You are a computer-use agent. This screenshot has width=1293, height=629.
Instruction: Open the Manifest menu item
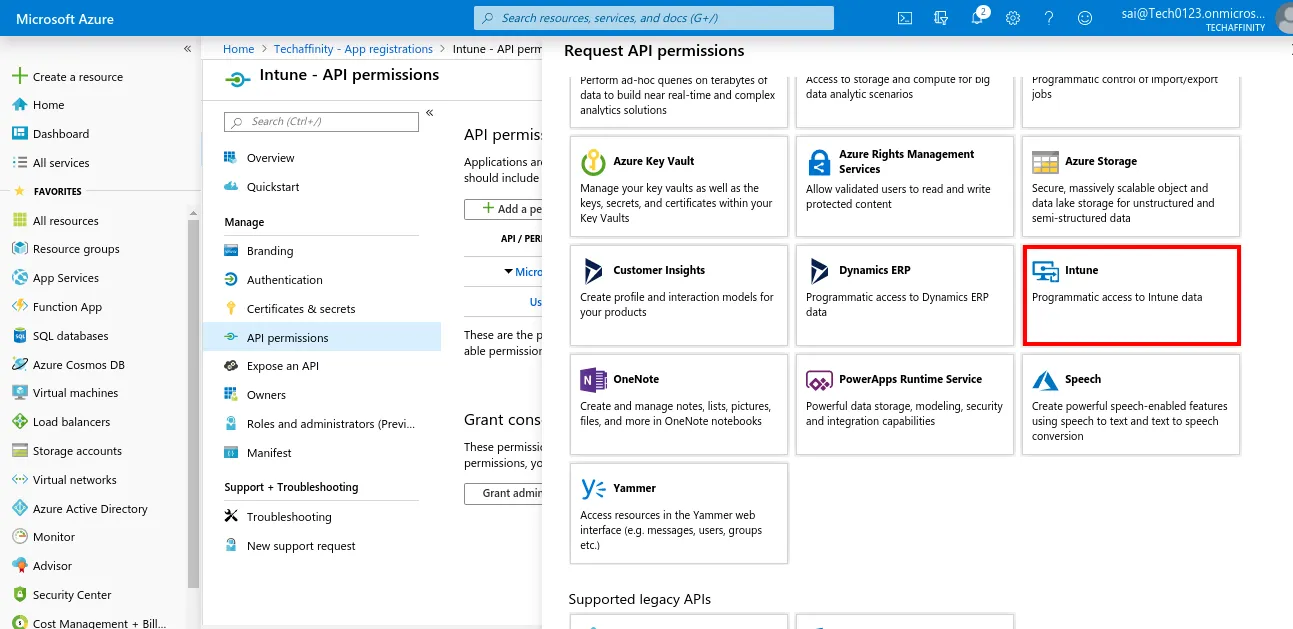coord(258,453)
